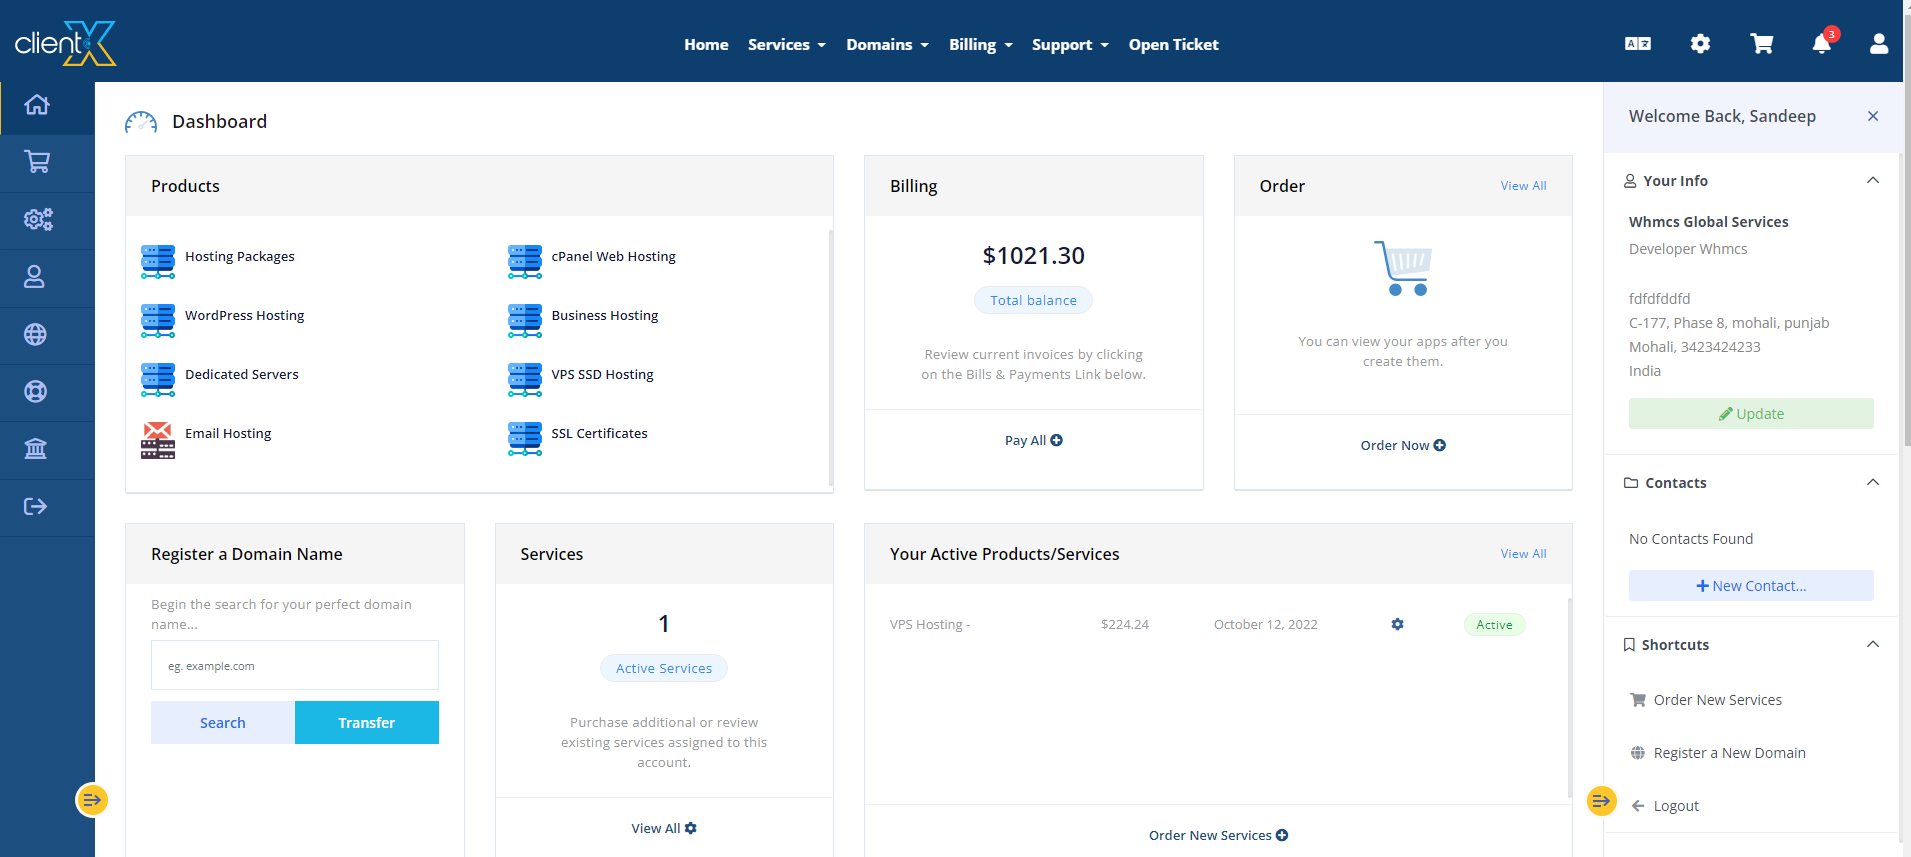Click the green Update button
Viewport: 1911px width, 857px height.
(x=1750, y=414)
